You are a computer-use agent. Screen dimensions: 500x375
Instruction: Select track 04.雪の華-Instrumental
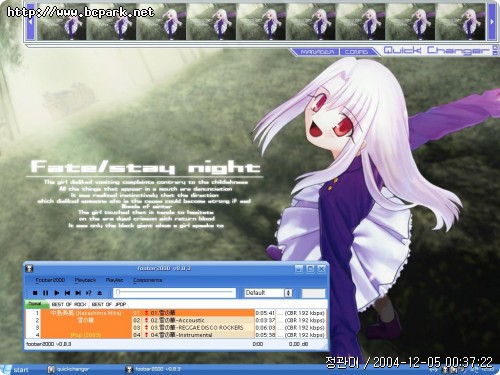point(193,335)
